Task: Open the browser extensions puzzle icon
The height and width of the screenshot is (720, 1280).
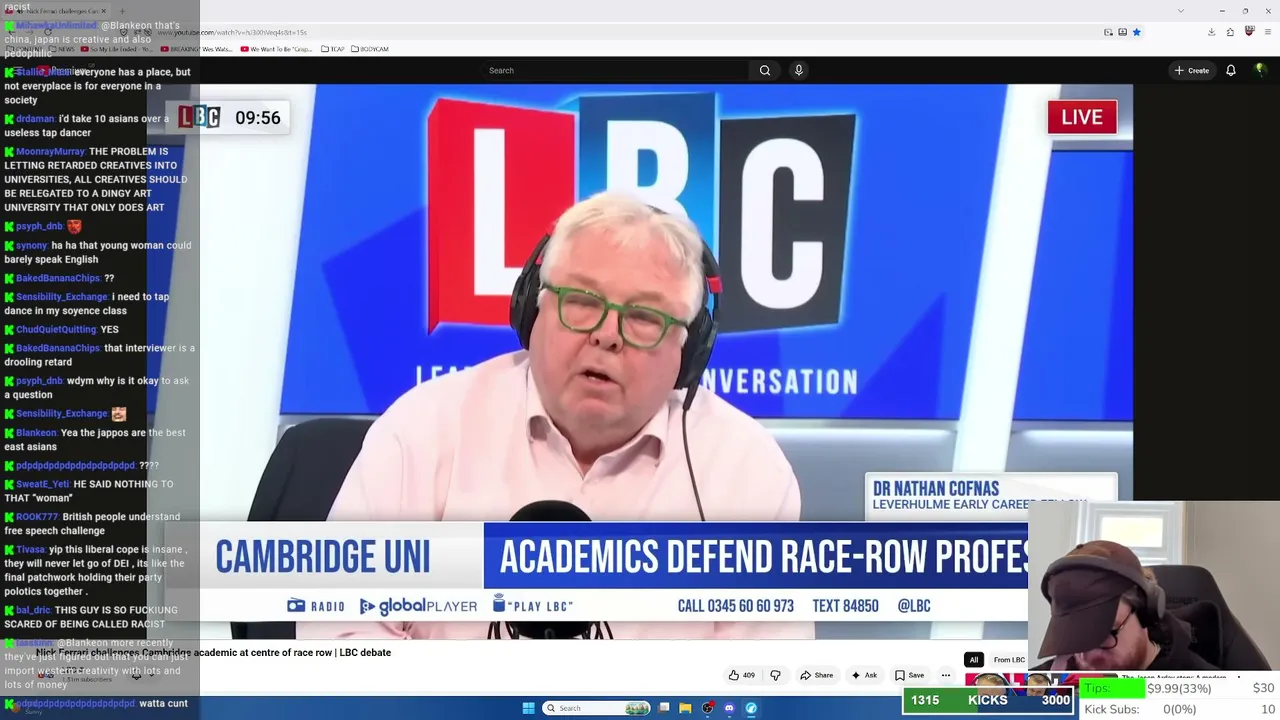Action: [1230, 32]
